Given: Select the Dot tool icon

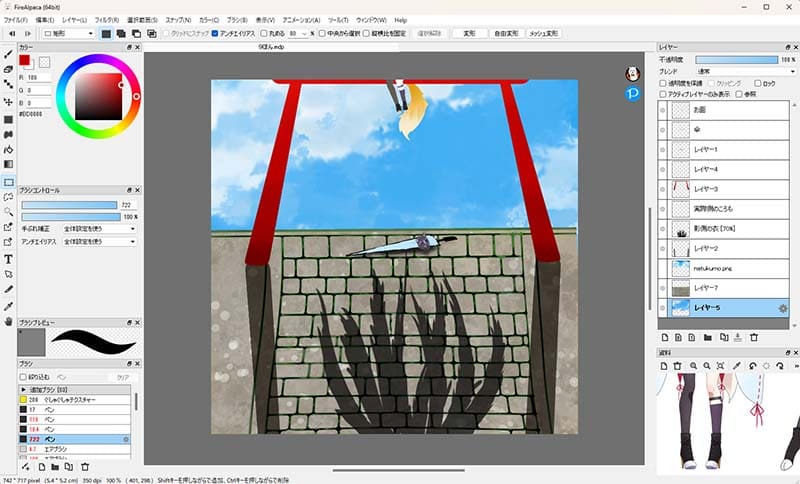Looking at the screenshot, I should tap(8, 84).
